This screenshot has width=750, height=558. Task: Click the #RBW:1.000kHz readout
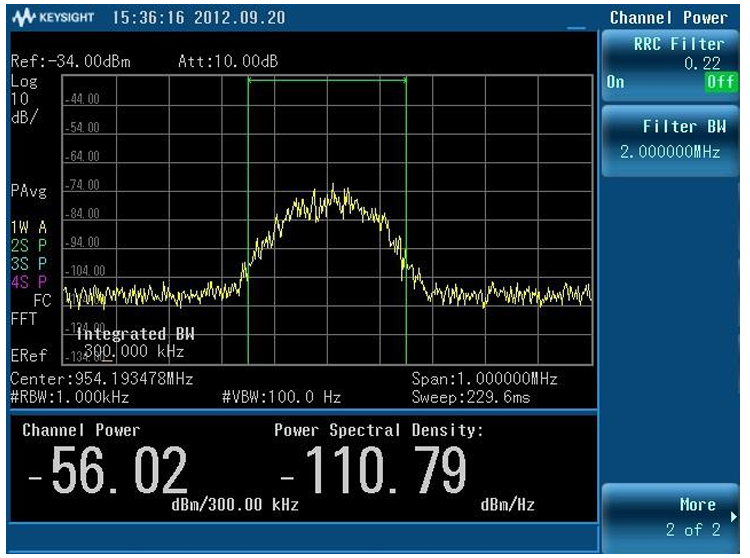tap(70, 397)
